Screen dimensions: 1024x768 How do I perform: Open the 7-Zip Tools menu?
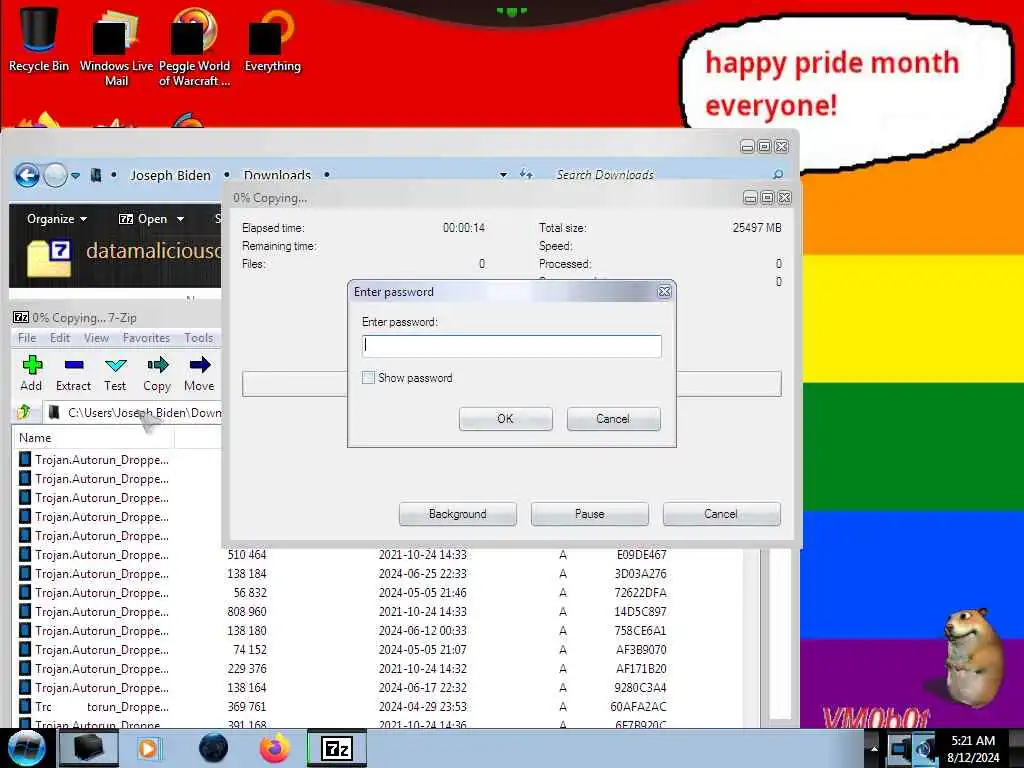199,338
